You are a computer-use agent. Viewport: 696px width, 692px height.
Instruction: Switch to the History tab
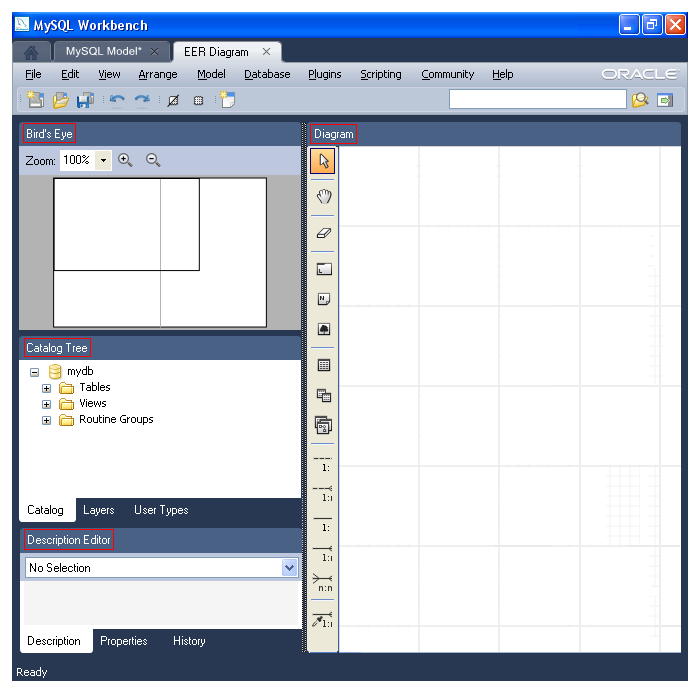point(189,641)
